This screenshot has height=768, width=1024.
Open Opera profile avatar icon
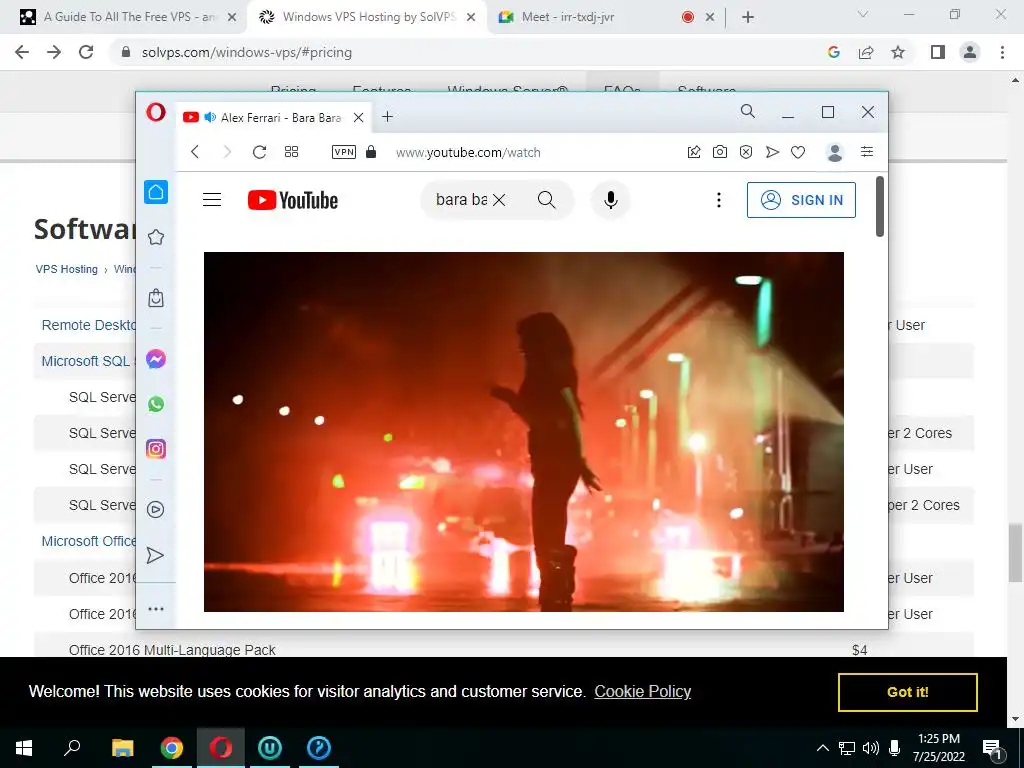pos(835,152)
